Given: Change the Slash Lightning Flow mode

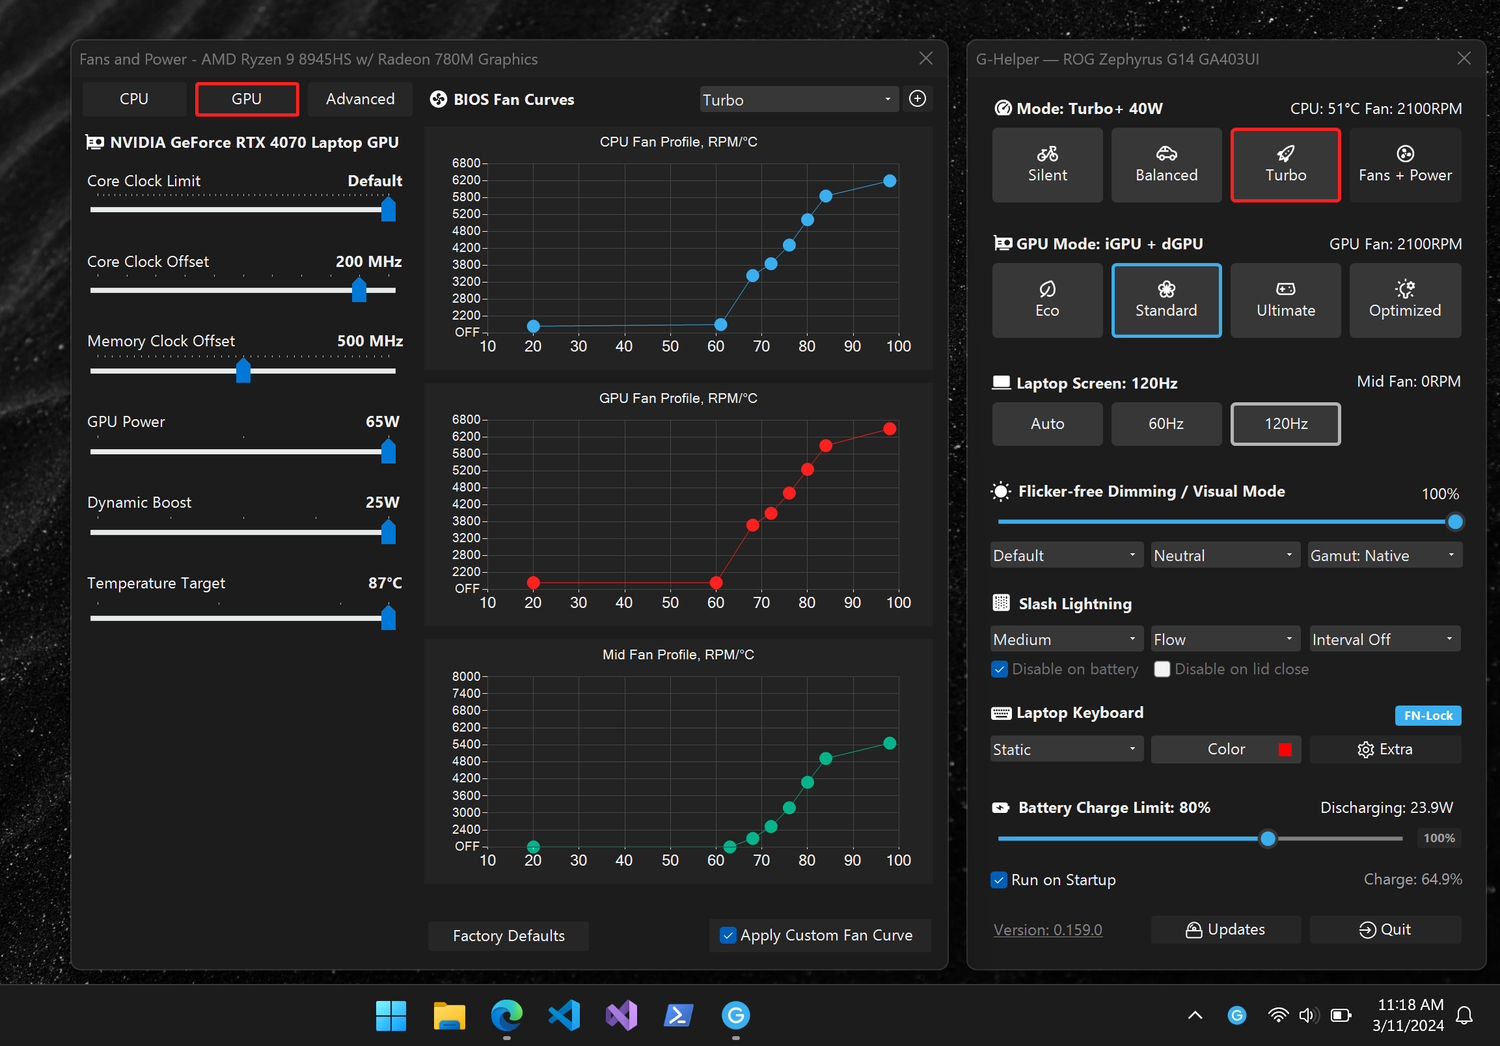Looking at the screenshot, I should 1225,638.
